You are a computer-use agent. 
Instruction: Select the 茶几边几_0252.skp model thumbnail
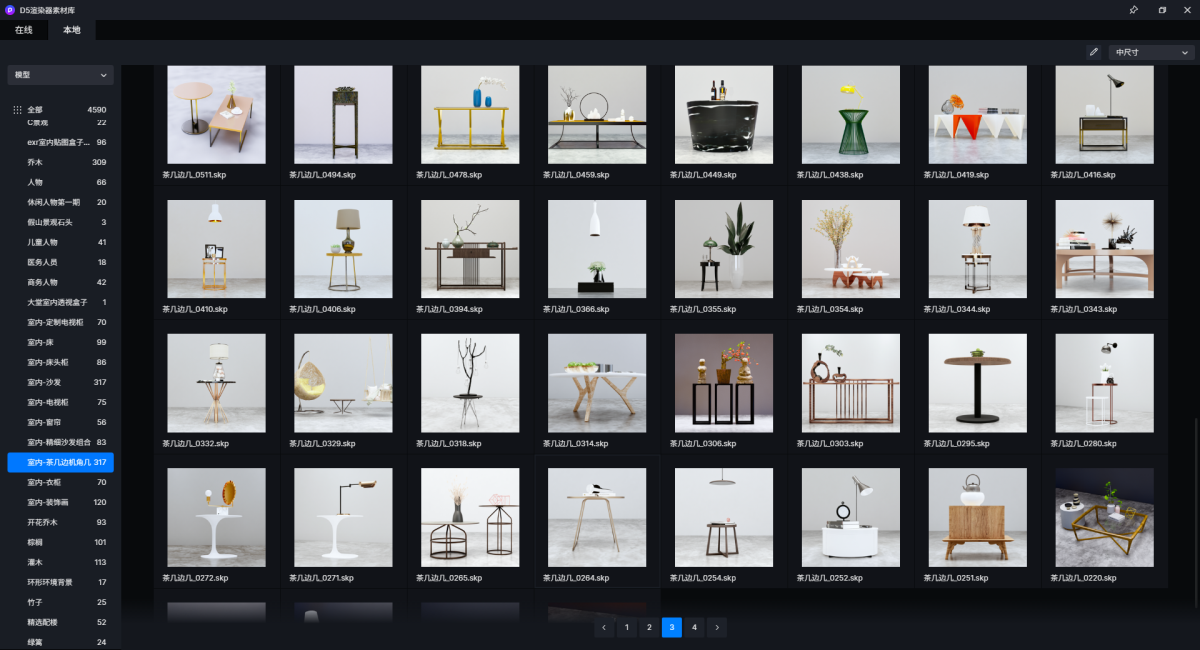click(851, 517)
